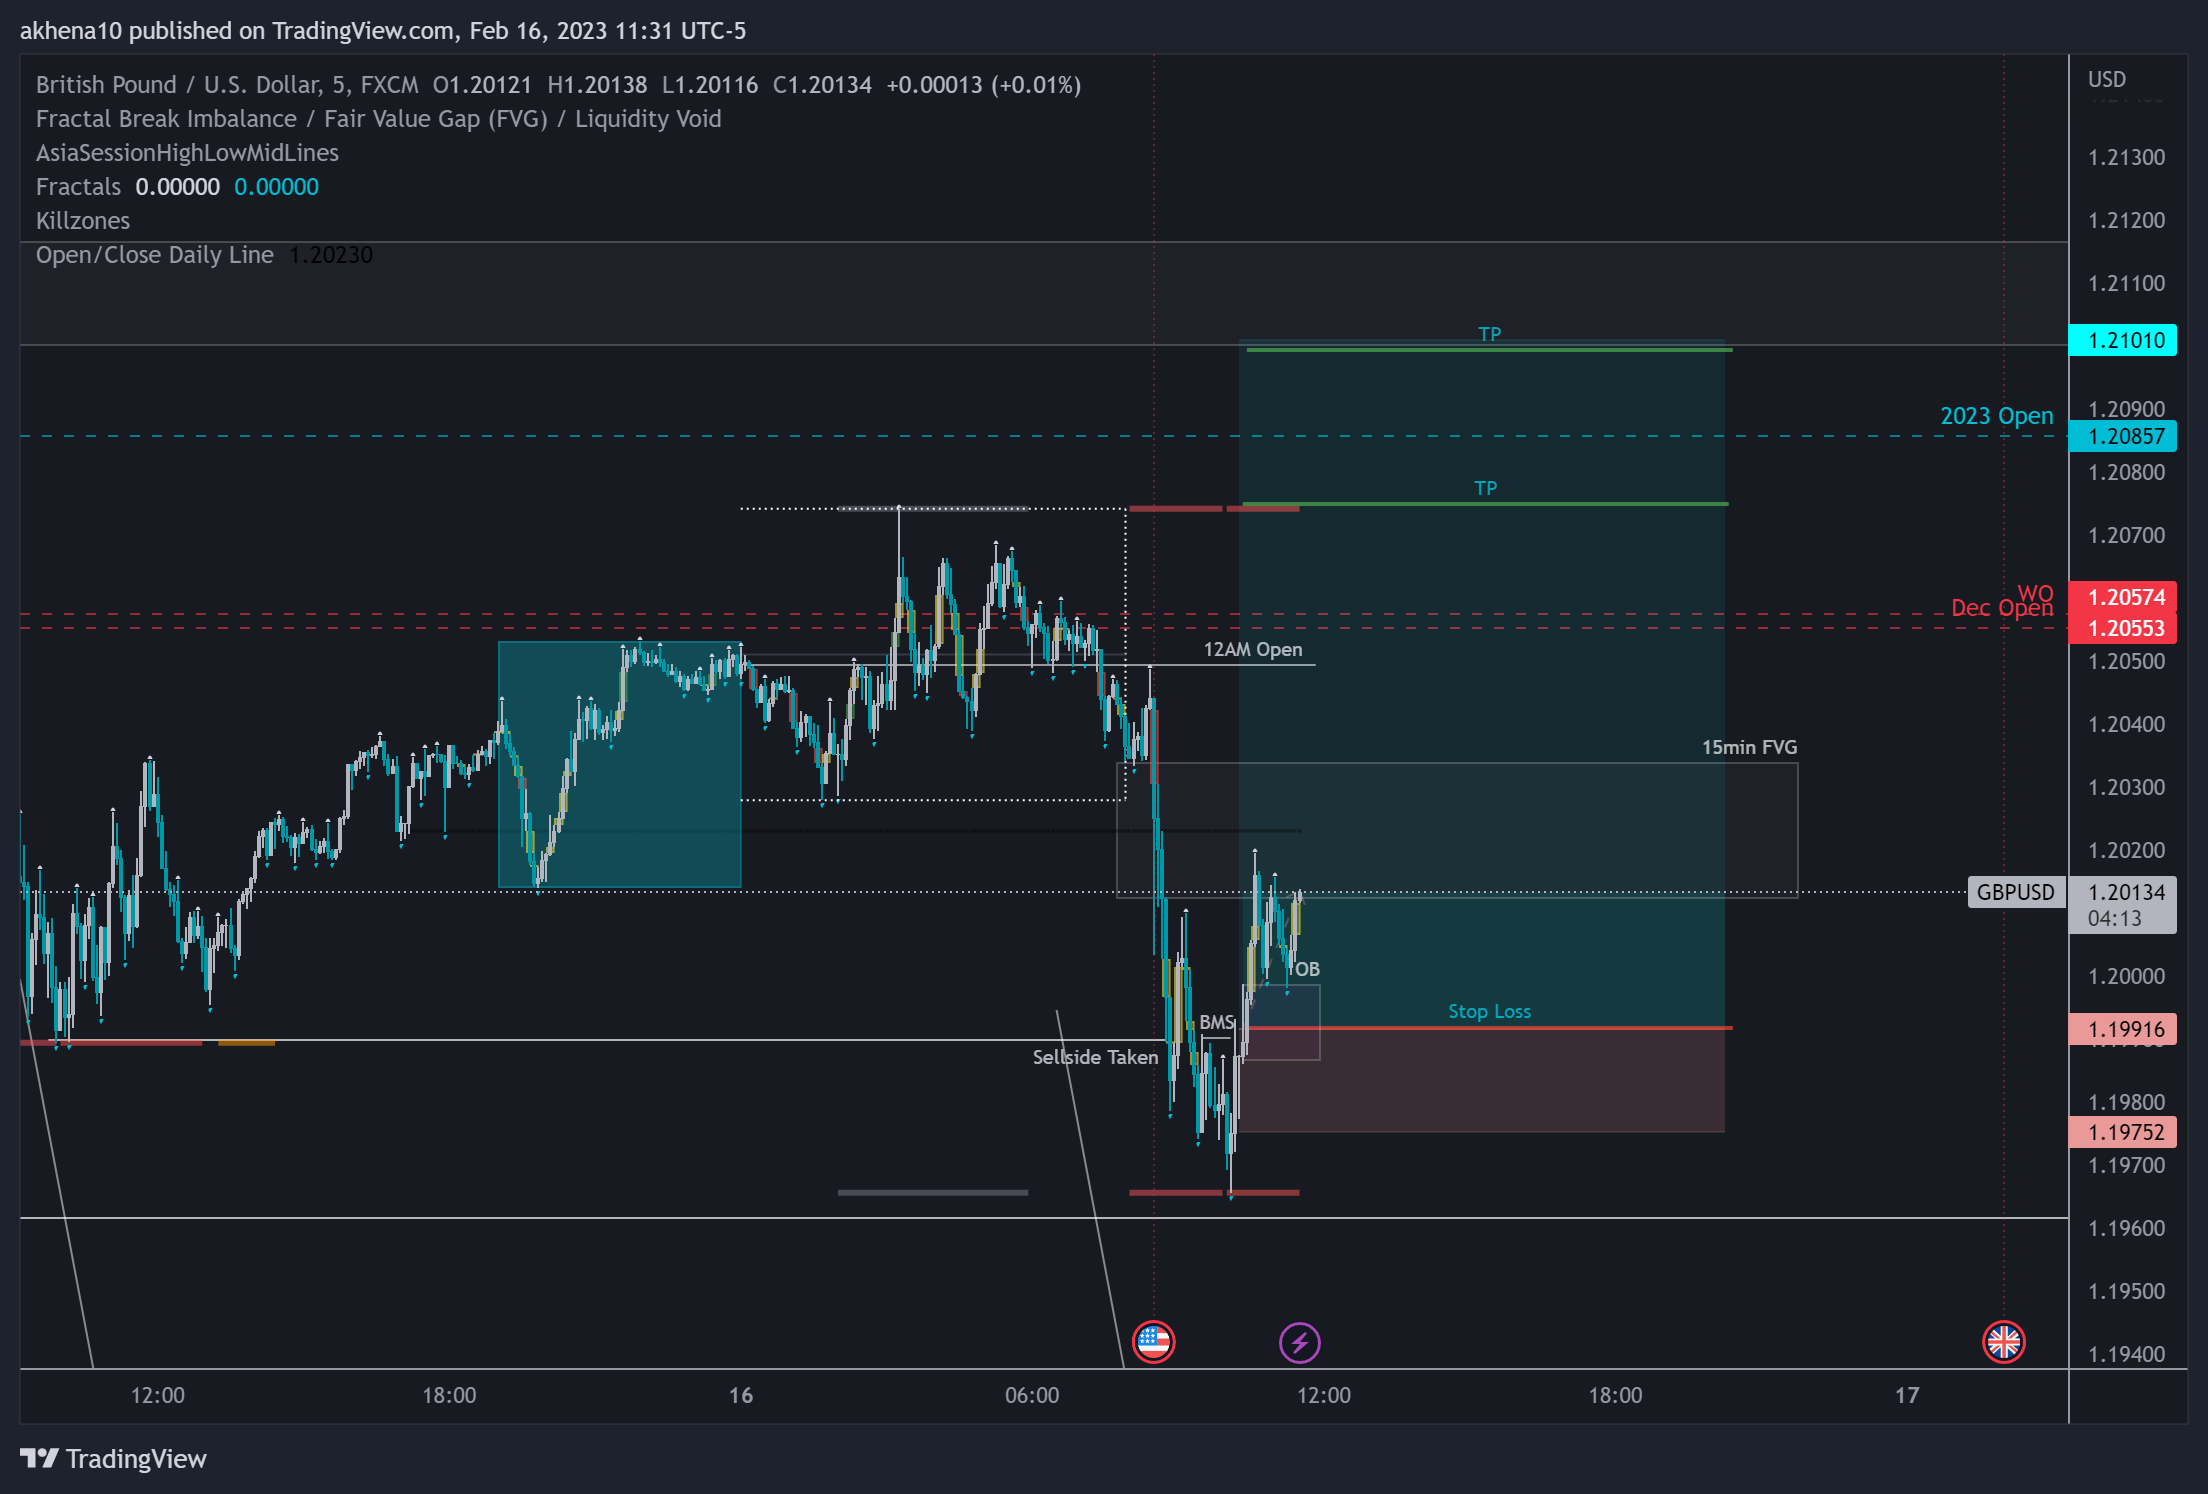Click the purple lightning event icon
This screenshot has height=1494, width=2208.
(x=1300, y=1342)
